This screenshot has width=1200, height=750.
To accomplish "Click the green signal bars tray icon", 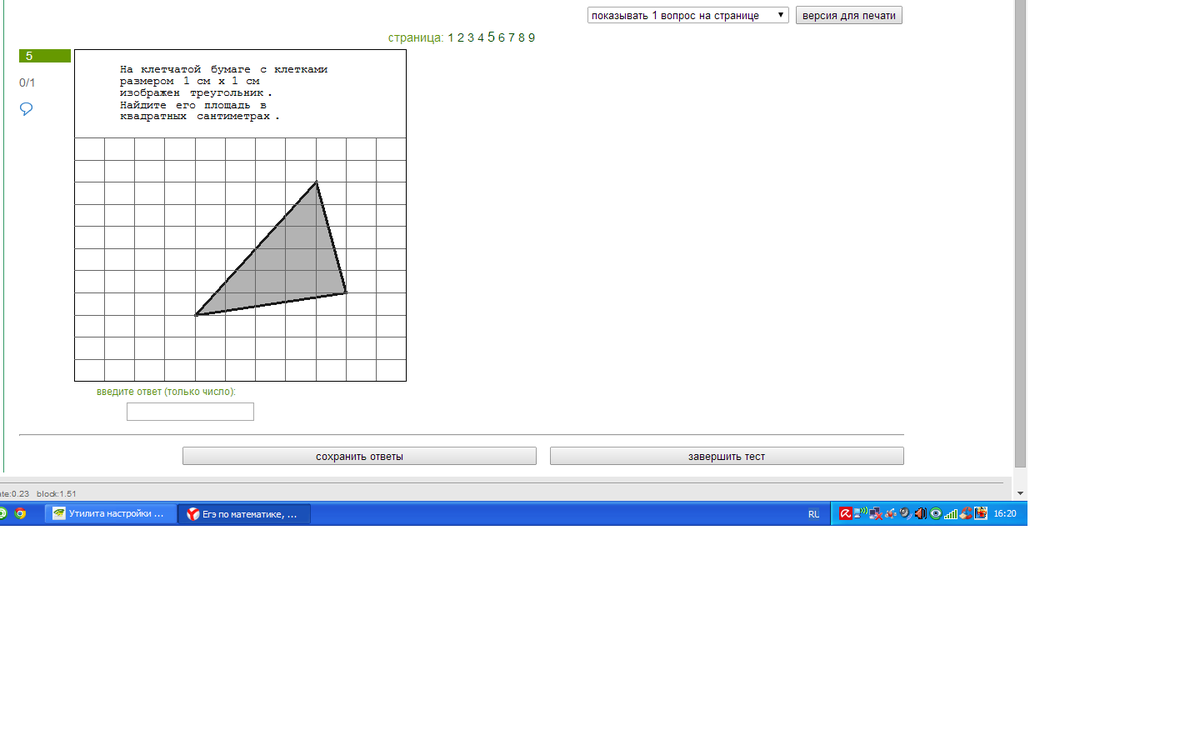I will pos(950,514).
